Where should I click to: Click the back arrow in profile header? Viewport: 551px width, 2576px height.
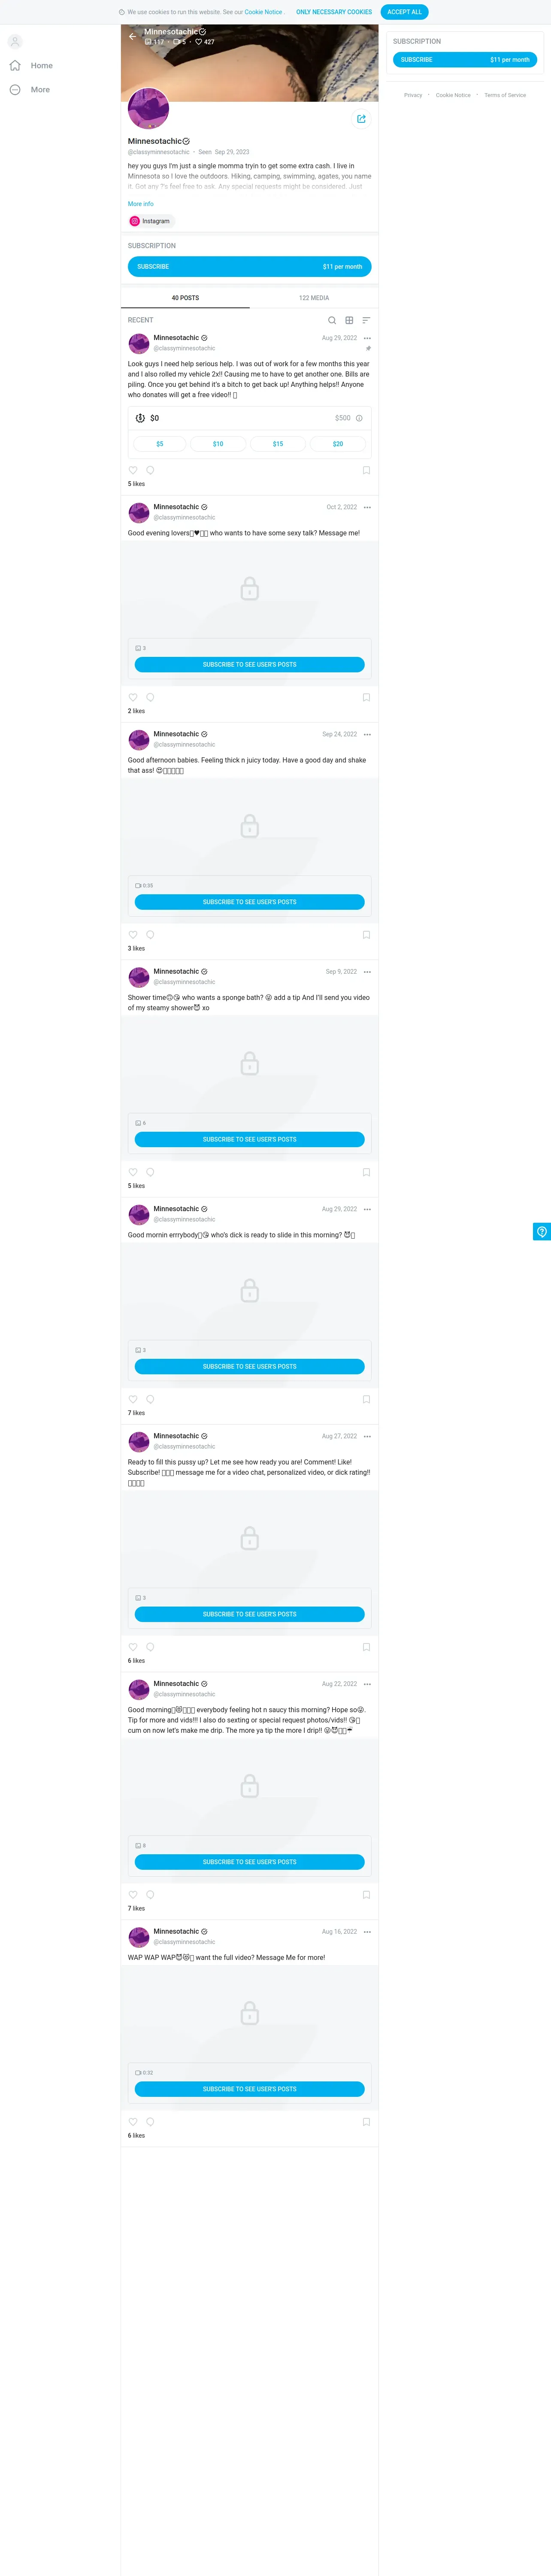(132, 36)
